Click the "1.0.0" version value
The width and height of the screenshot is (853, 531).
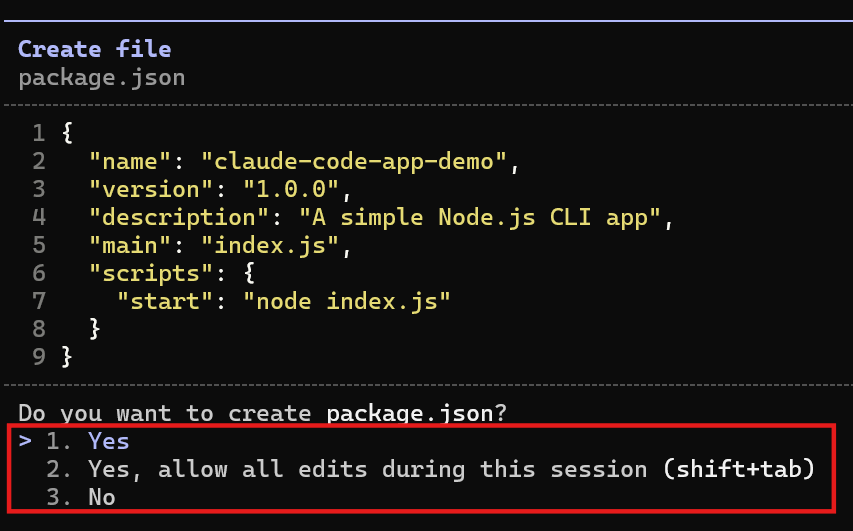pos(292,189)
